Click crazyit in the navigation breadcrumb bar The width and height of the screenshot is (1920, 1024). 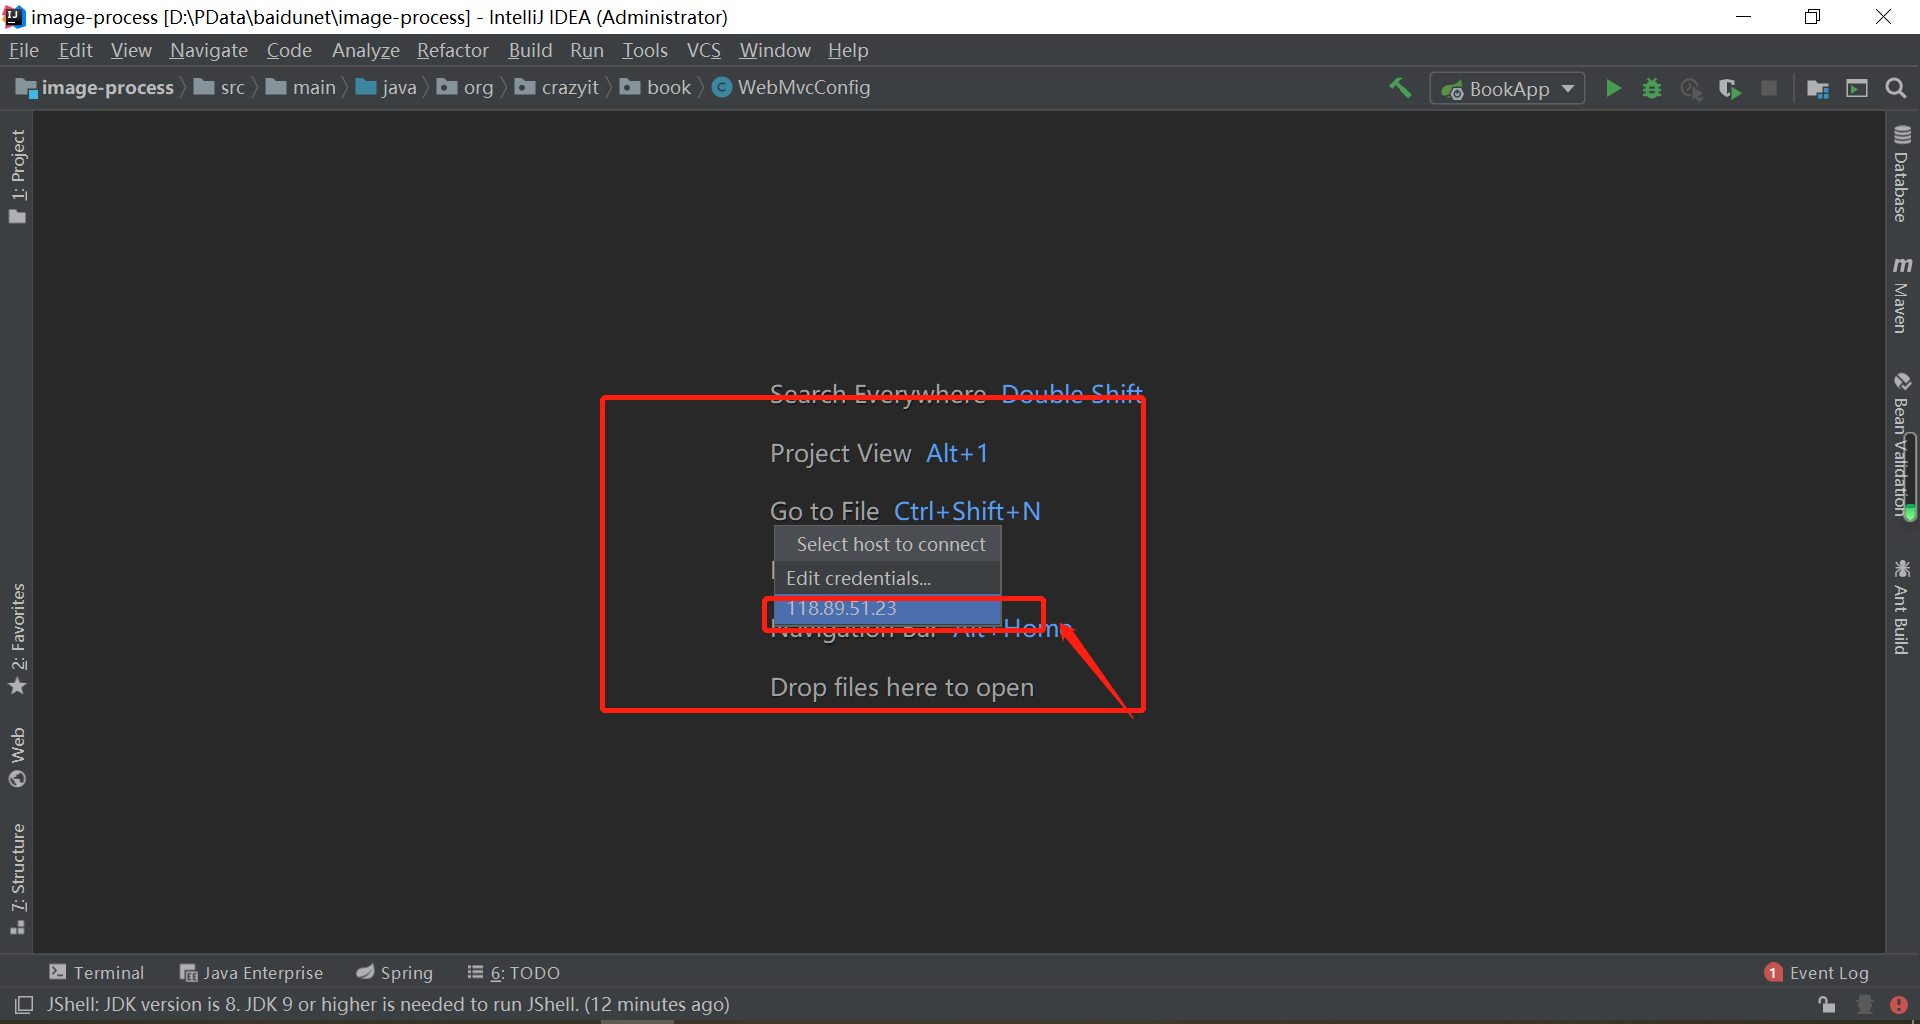pos(569,87)
